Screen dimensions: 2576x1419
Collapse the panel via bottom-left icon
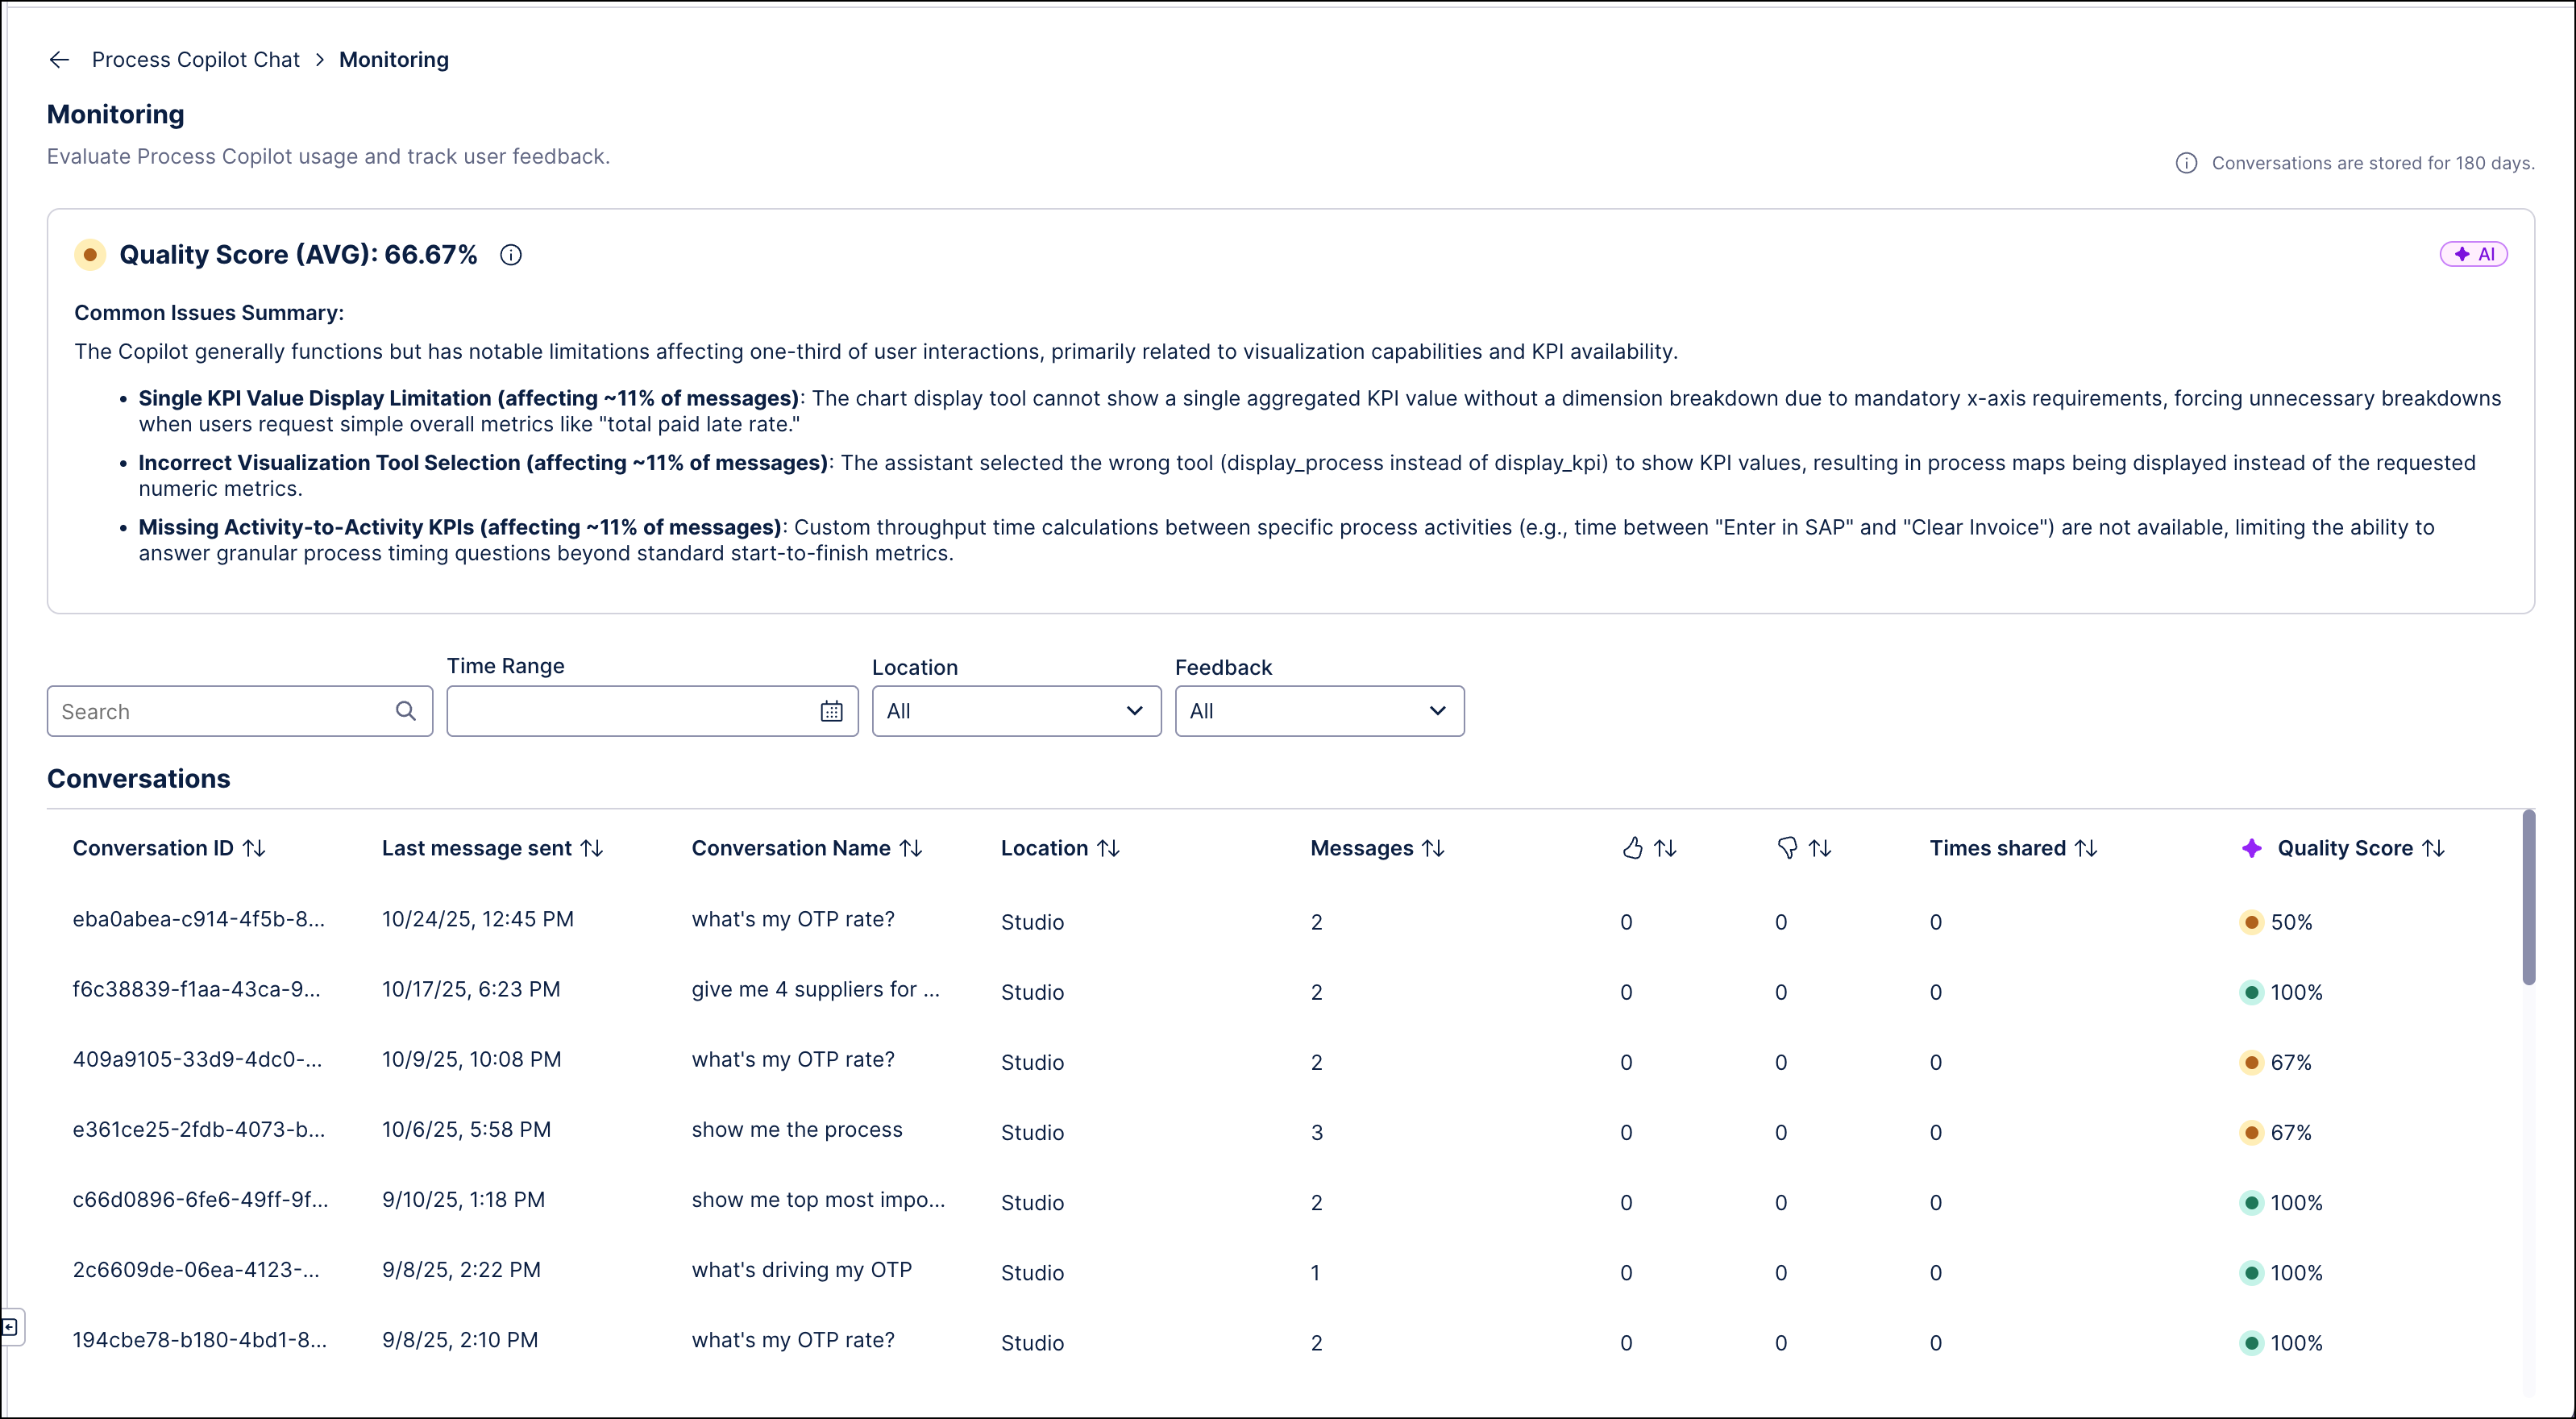pos(11,1327)
